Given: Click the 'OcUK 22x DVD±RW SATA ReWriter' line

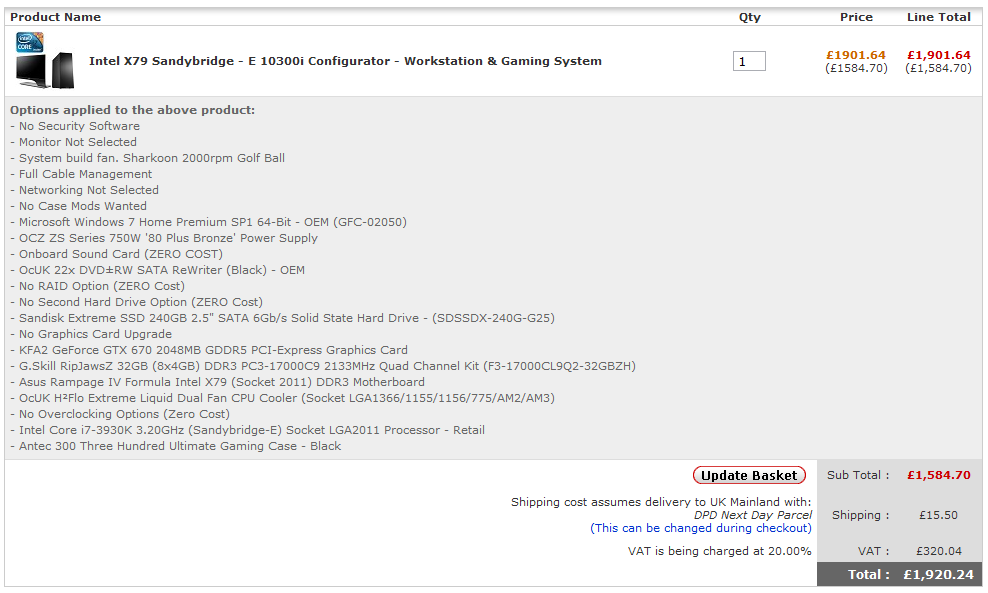Looking at the screenshot, I should pyautogui.click(x=158, y=270).
